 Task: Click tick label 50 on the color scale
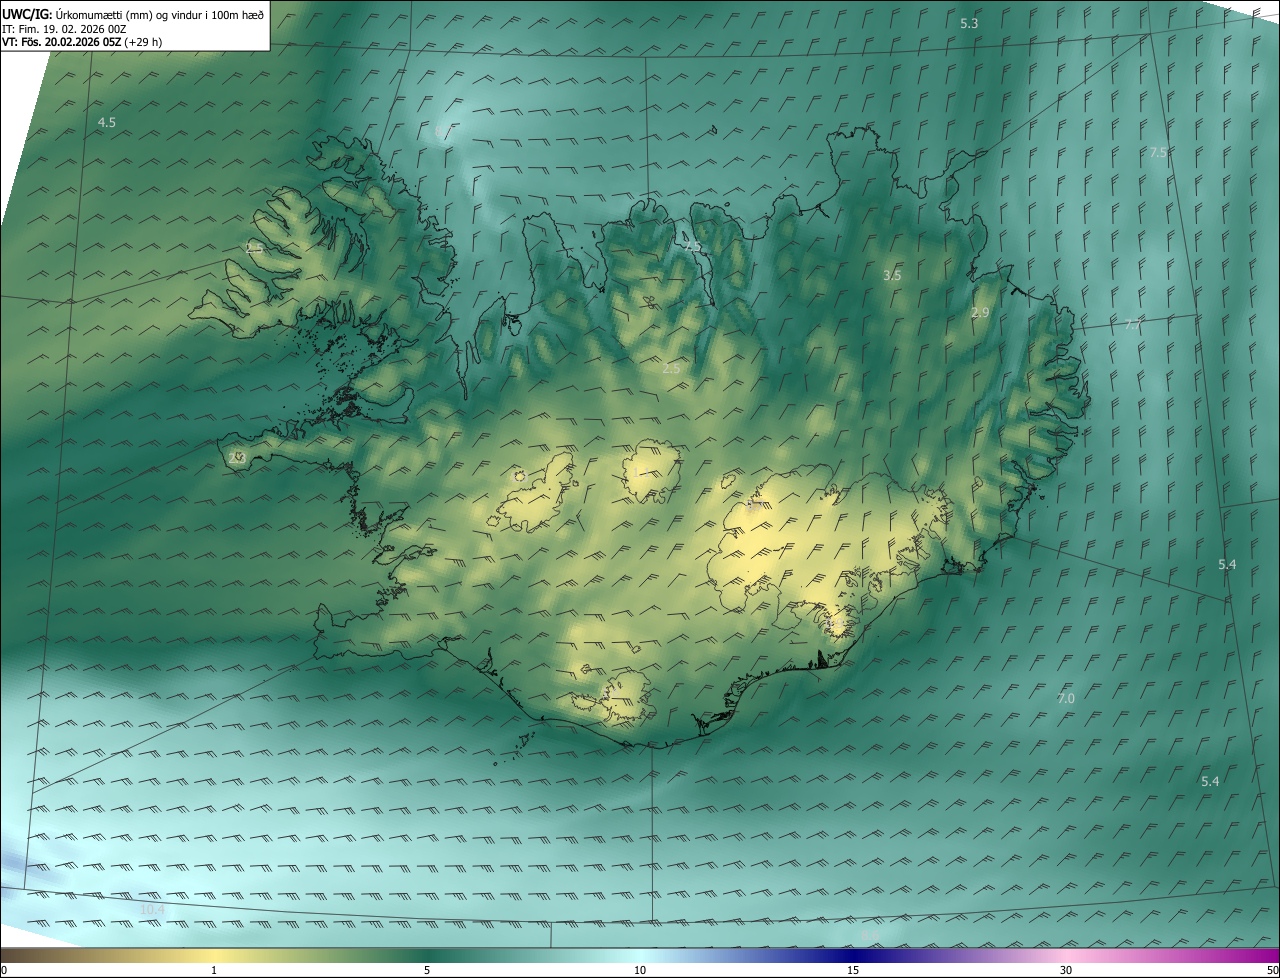click(1272, 970)
